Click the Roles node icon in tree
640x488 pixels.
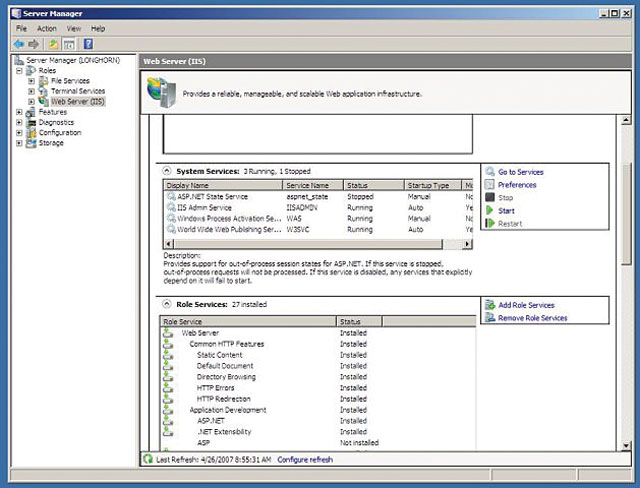click(x=31, y=71)
